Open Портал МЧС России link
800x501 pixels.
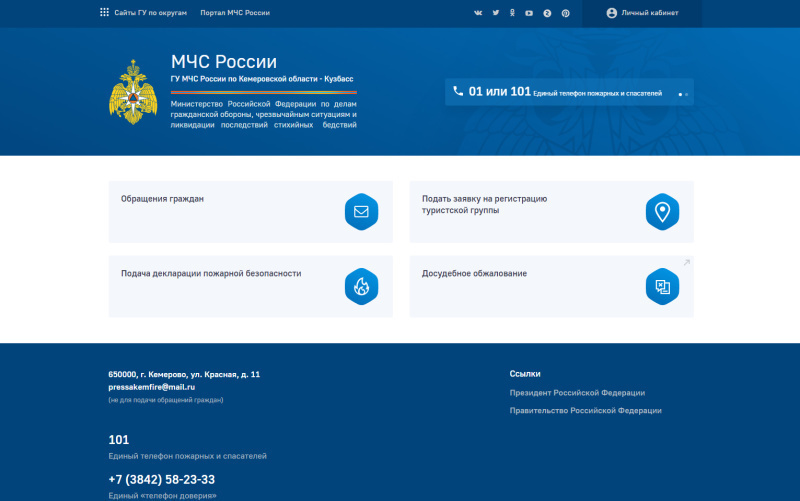(235, 13)
